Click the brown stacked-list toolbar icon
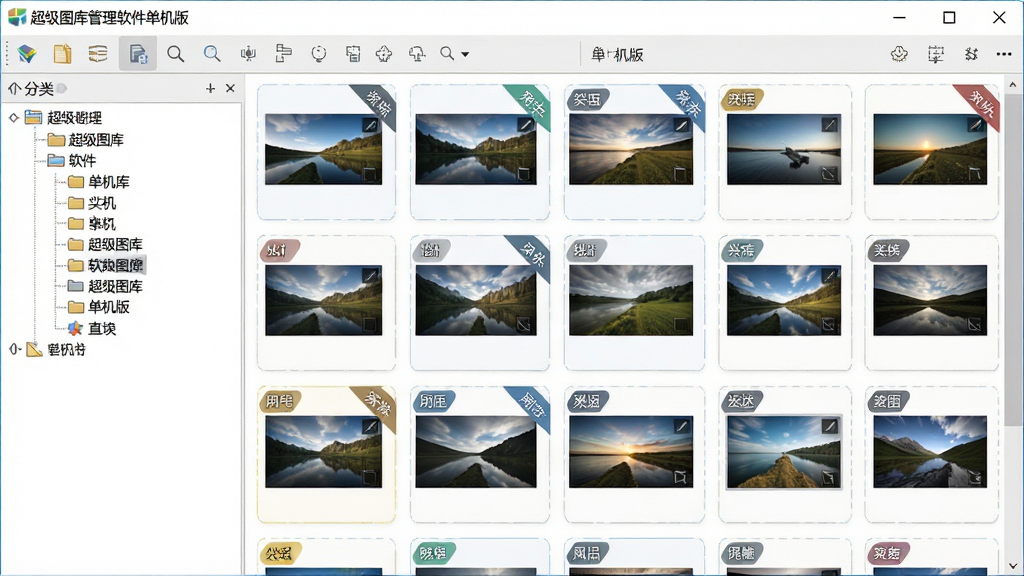Screen dimensions: 1024x576 pos(98,54)
